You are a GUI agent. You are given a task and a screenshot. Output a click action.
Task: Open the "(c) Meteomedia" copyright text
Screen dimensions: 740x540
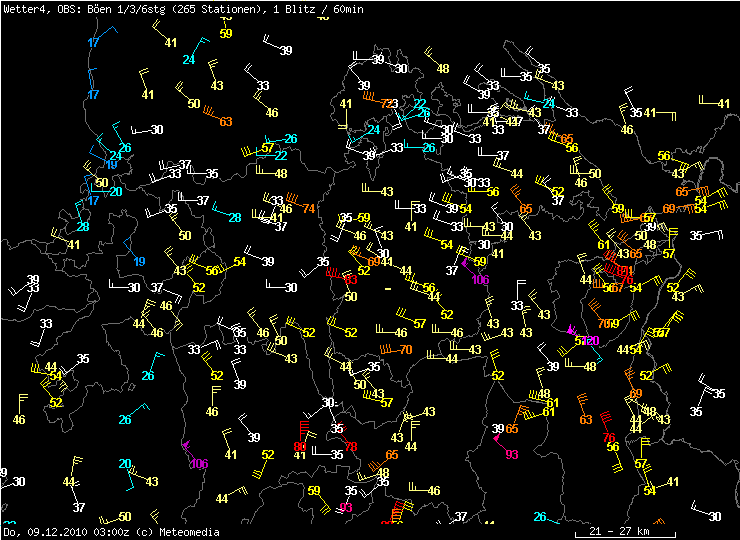click(177, 532)
